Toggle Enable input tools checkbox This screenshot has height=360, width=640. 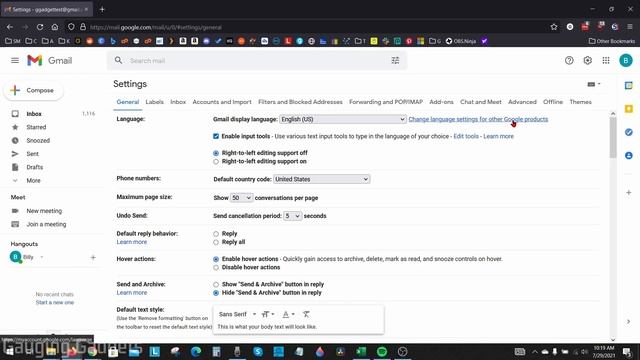click(216, 136)
